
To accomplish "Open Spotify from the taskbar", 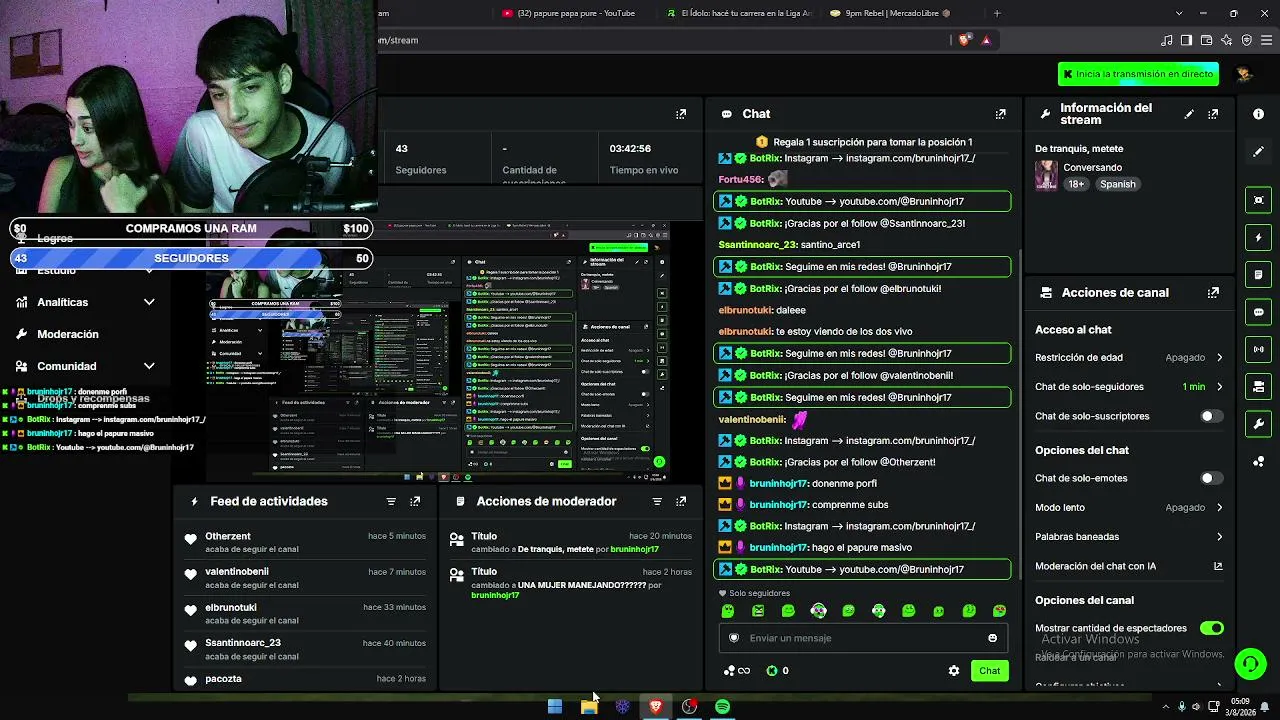I will pyautogui.click(x=722, y=707).
